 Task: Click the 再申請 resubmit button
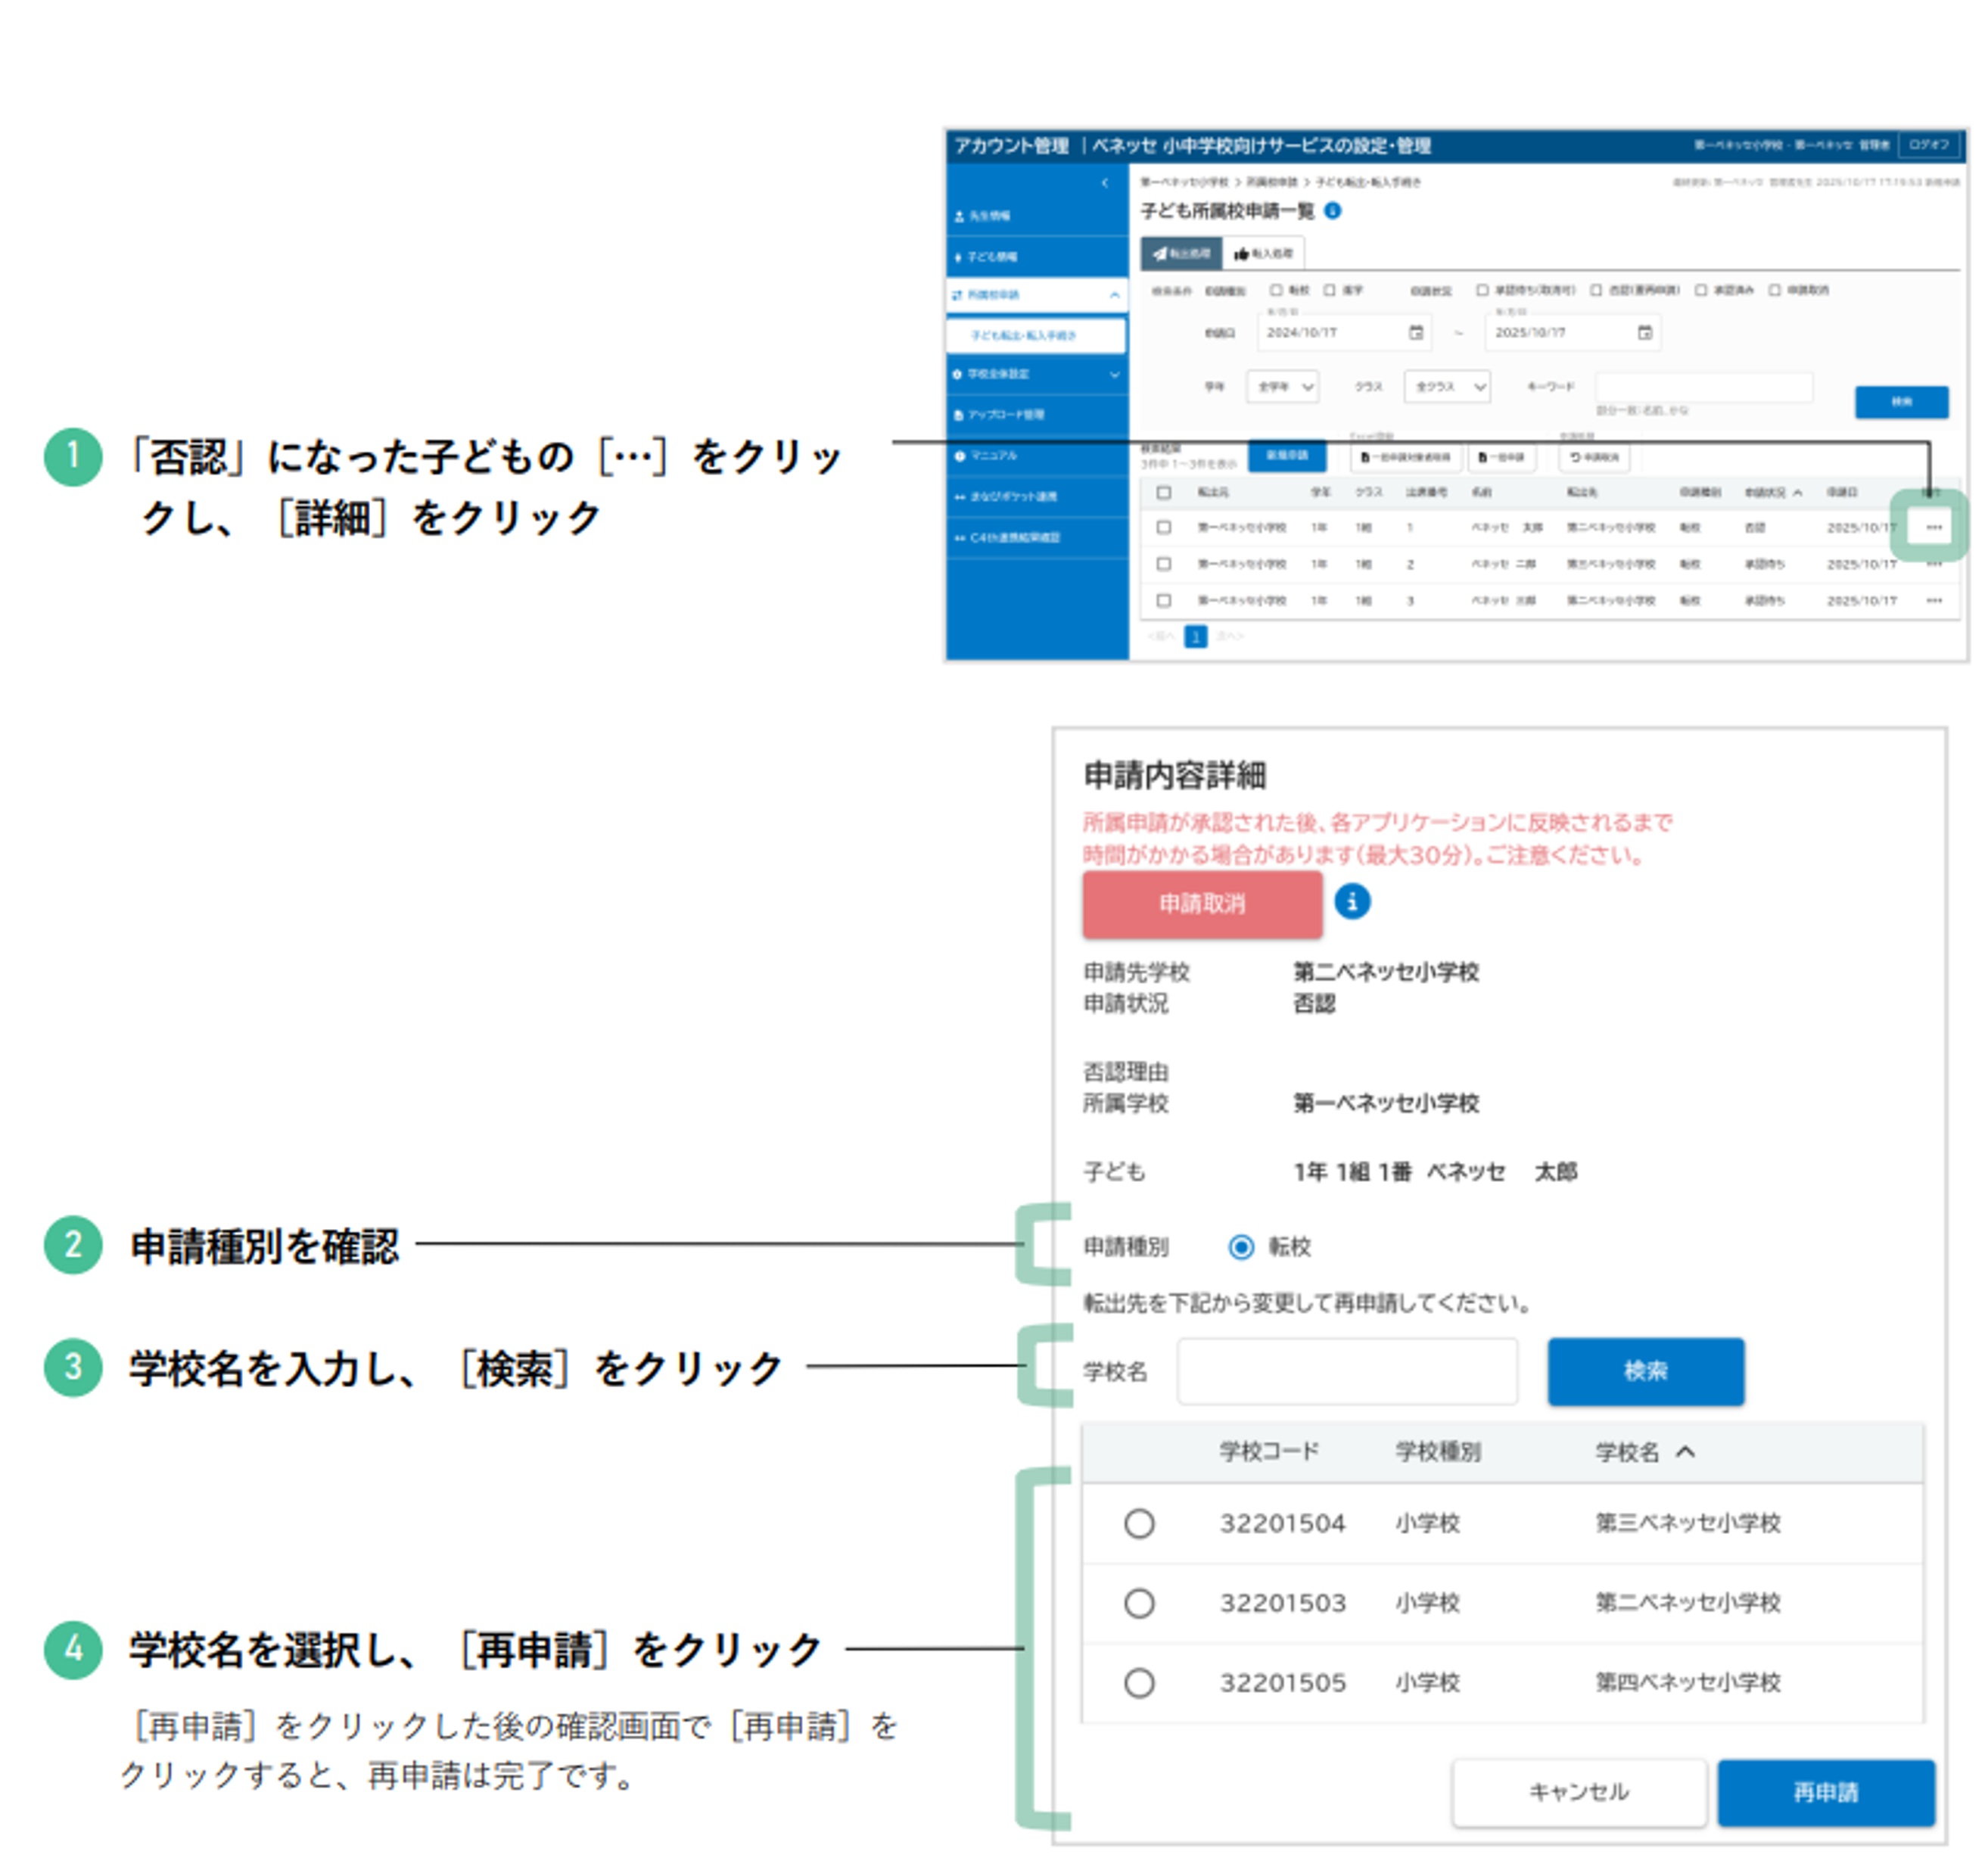coord(1826,1792)
